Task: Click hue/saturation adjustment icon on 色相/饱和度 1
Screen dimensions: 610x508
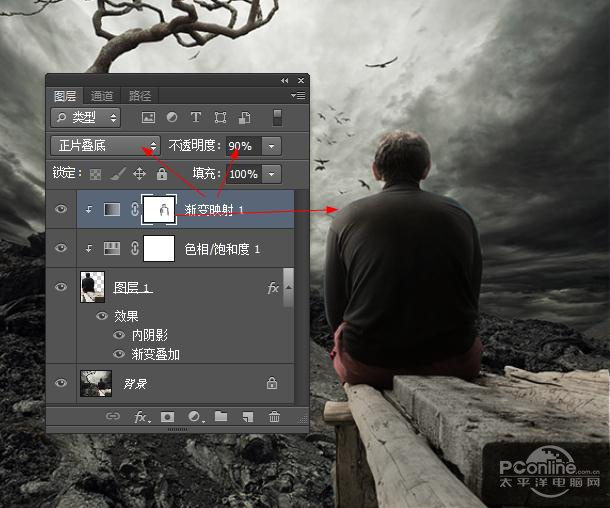Action: point(112,249)
